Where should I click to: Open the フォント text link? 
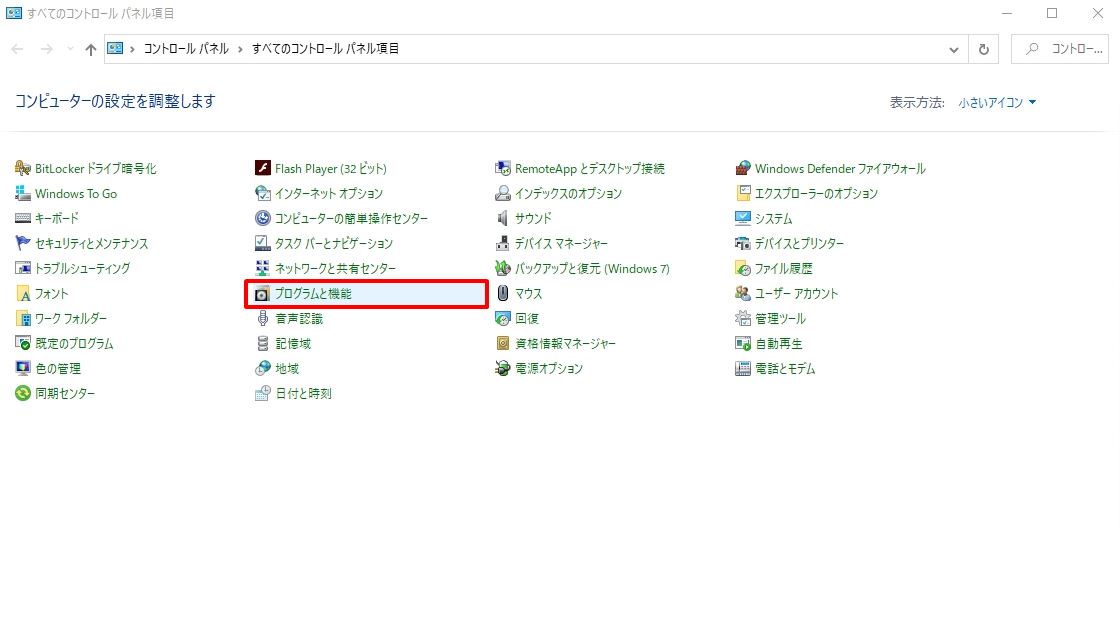coord(51,293)
